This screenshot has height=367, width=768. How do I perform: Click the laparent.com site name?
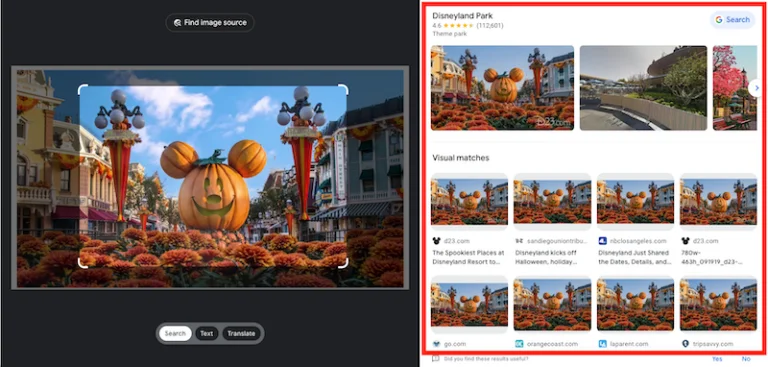(629, 344)
